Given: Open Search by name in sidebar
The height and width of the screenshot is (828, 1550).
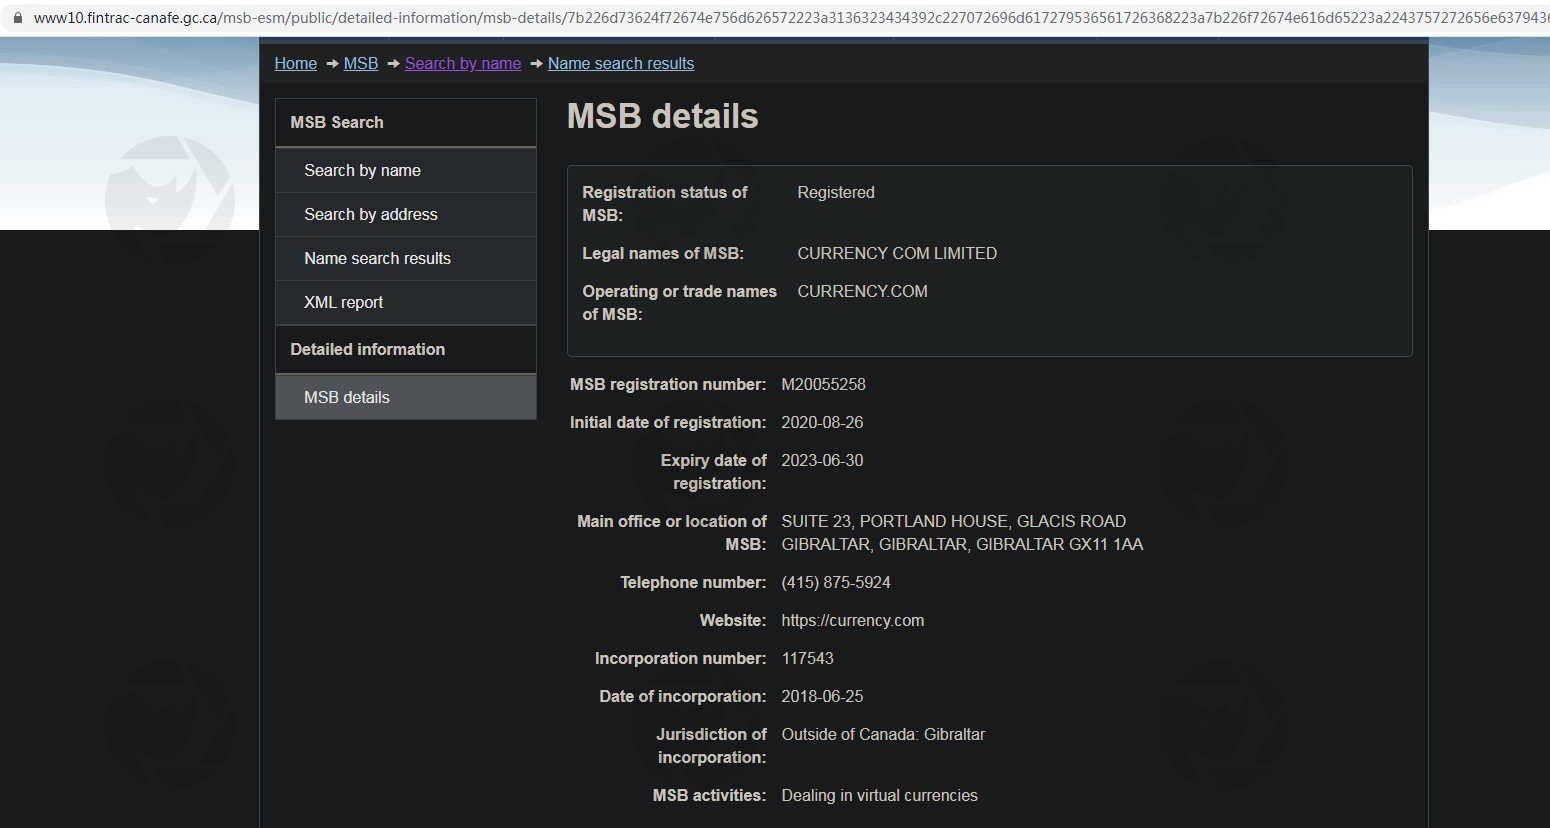Looking at the screenshot, I should pos(362,170).
